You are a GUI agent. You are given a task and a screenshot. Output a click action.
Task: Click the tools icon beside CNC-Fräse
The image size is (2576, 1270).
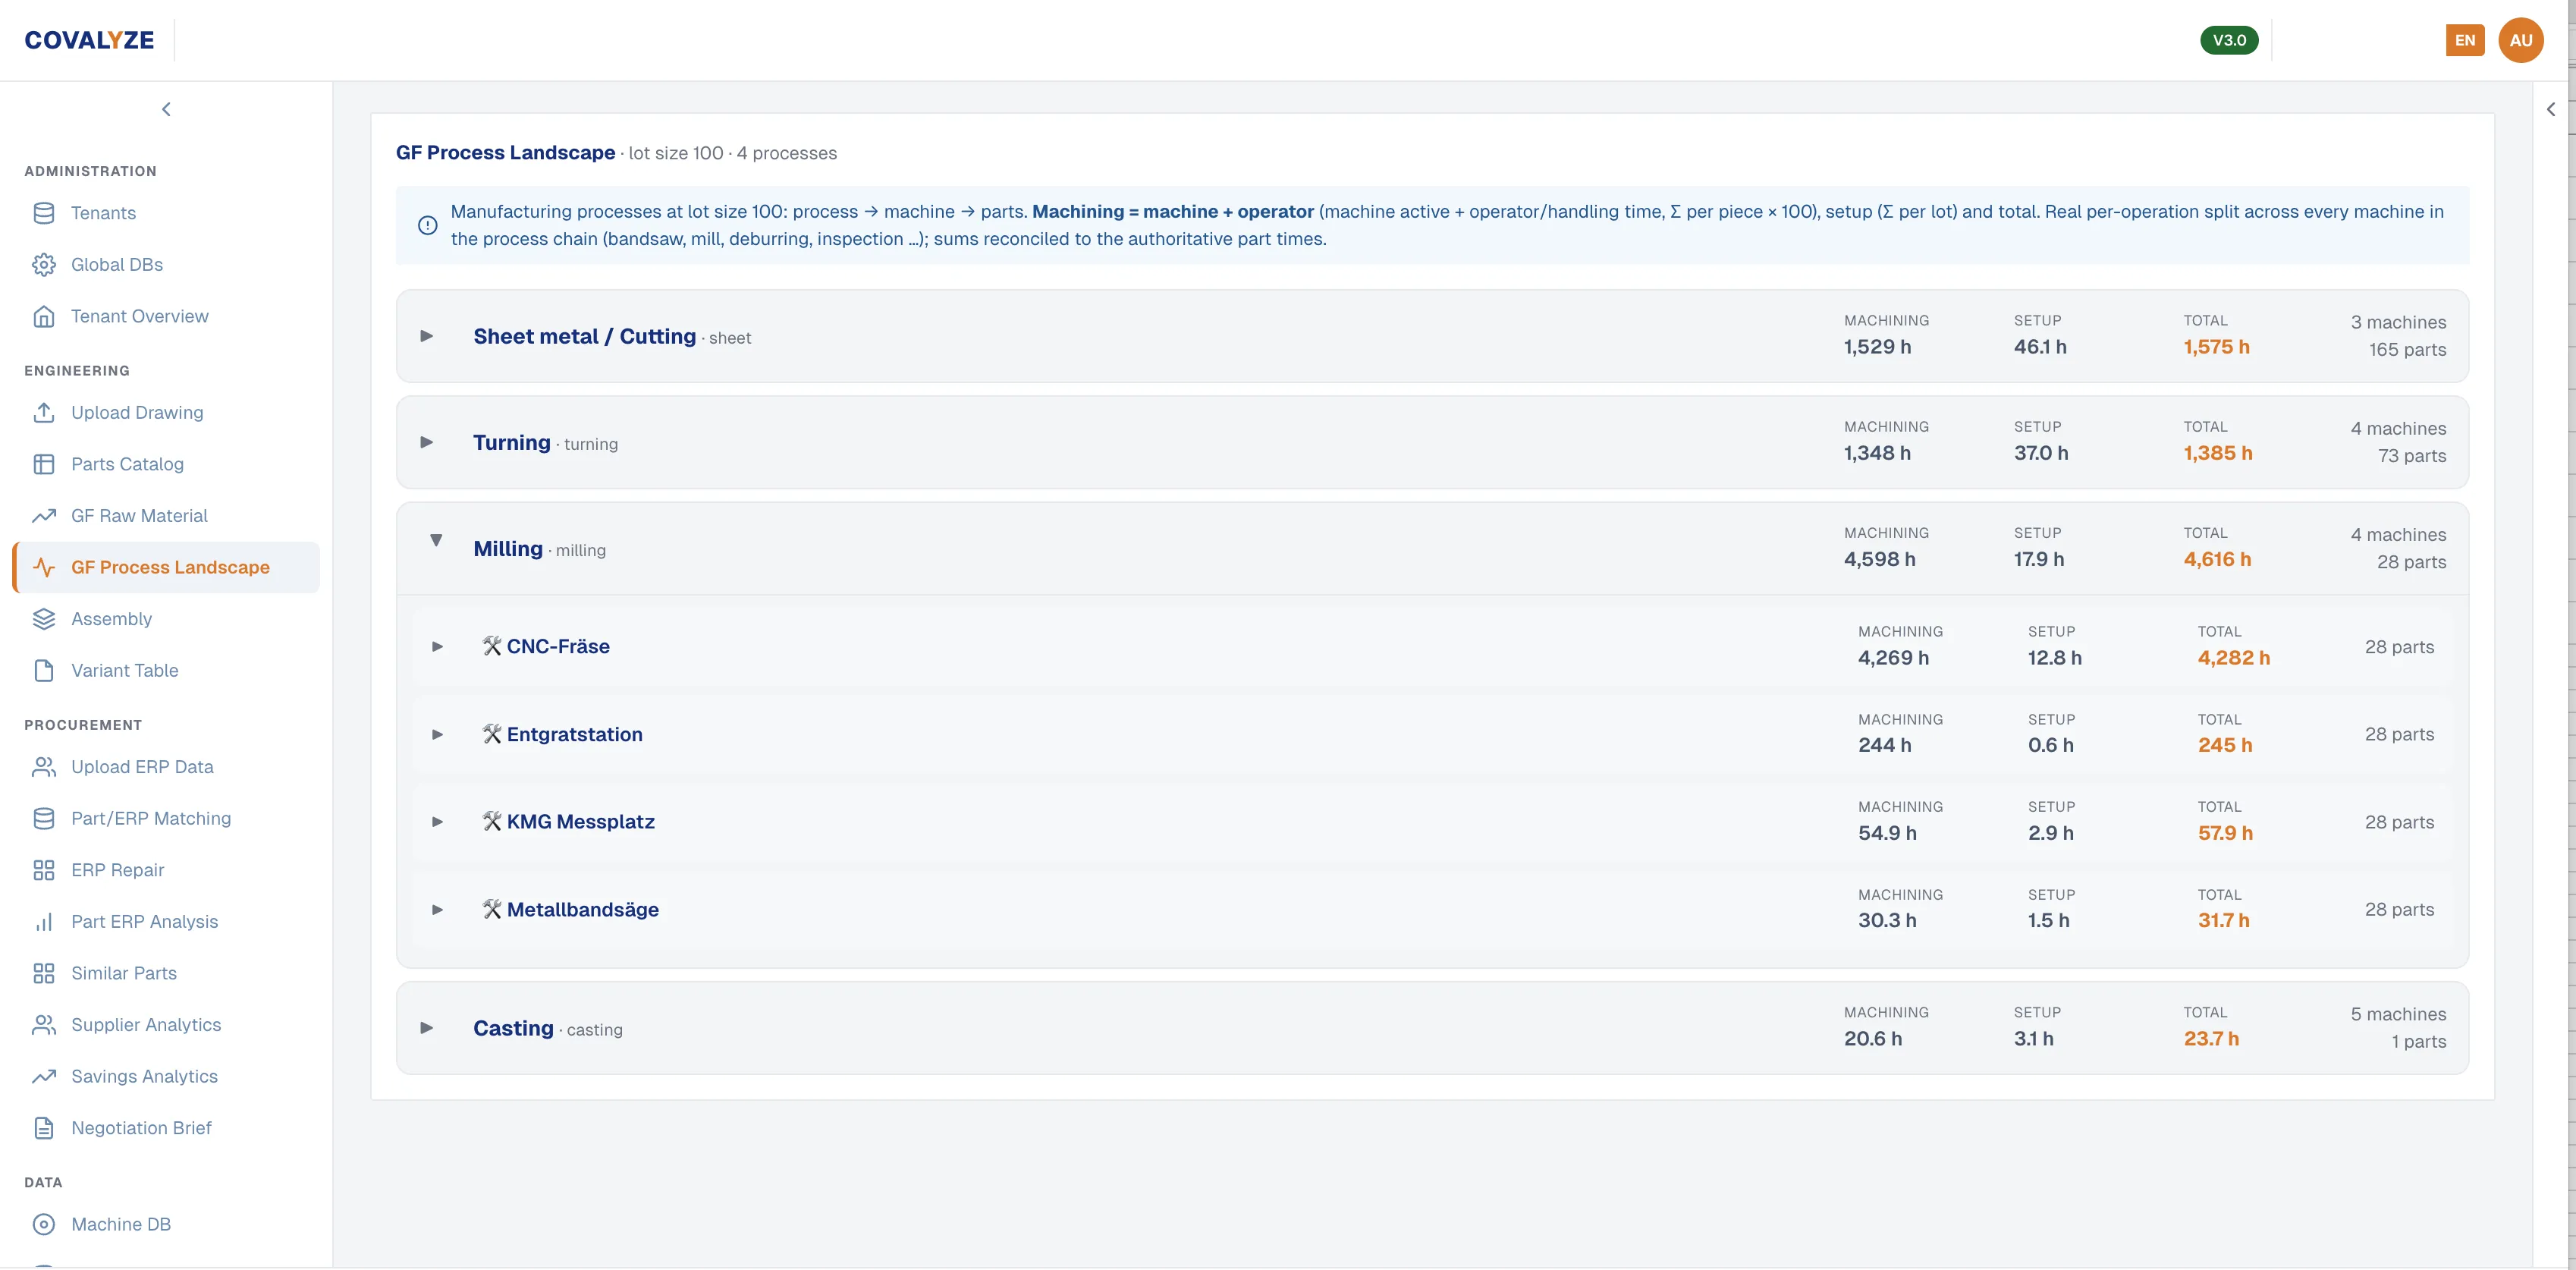tap(491, 646)
